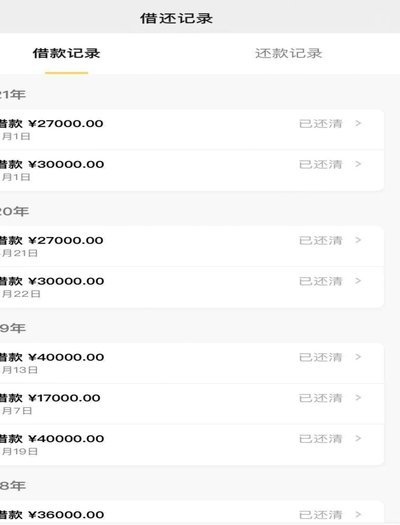Open the ¥27000.00 loan record dated 21日
This screenshot has width=400, height=525.
point(191,246)
